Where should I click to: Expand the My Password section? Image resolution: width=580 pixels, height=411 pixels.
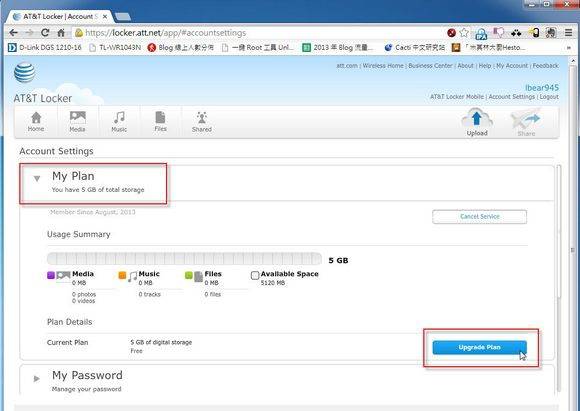pyautogui.click(x=37, y=378)
